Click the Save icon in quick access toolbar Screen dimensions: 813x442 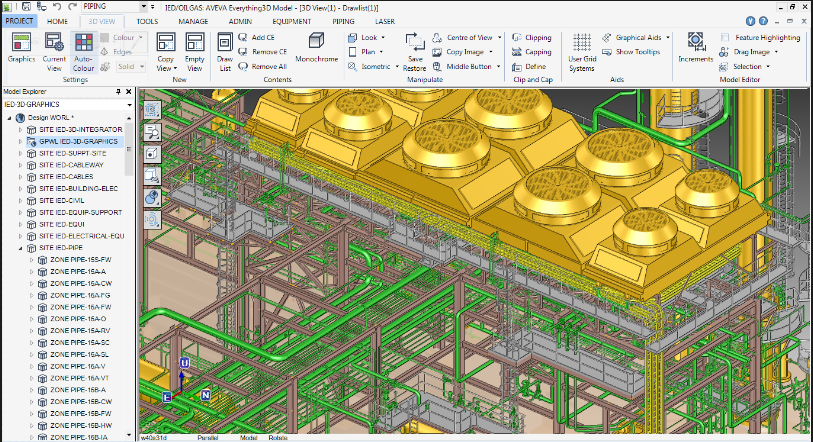[26, 6]
